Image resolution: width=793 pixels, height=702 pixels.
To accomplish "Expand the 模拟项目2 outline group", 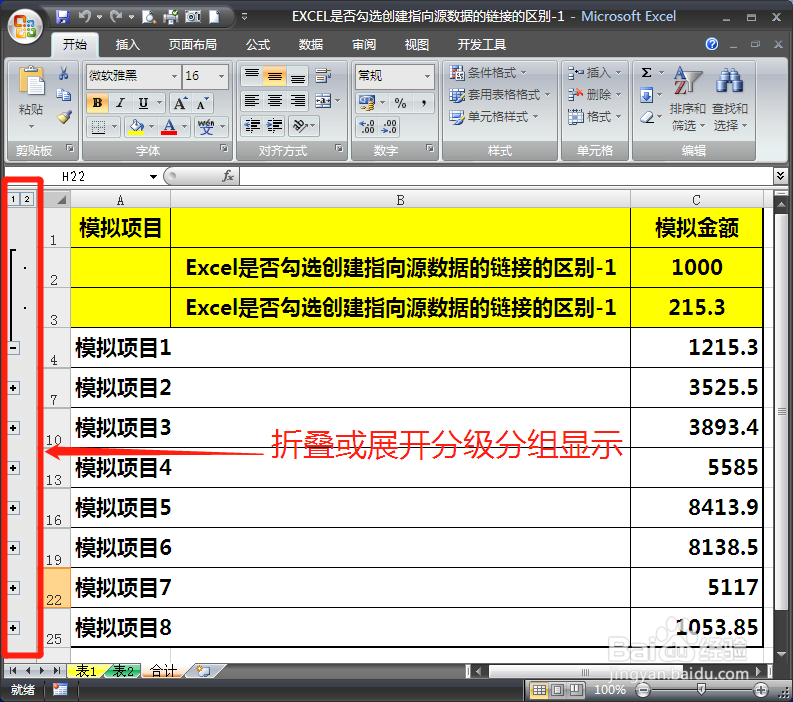I will coord(14,388).
